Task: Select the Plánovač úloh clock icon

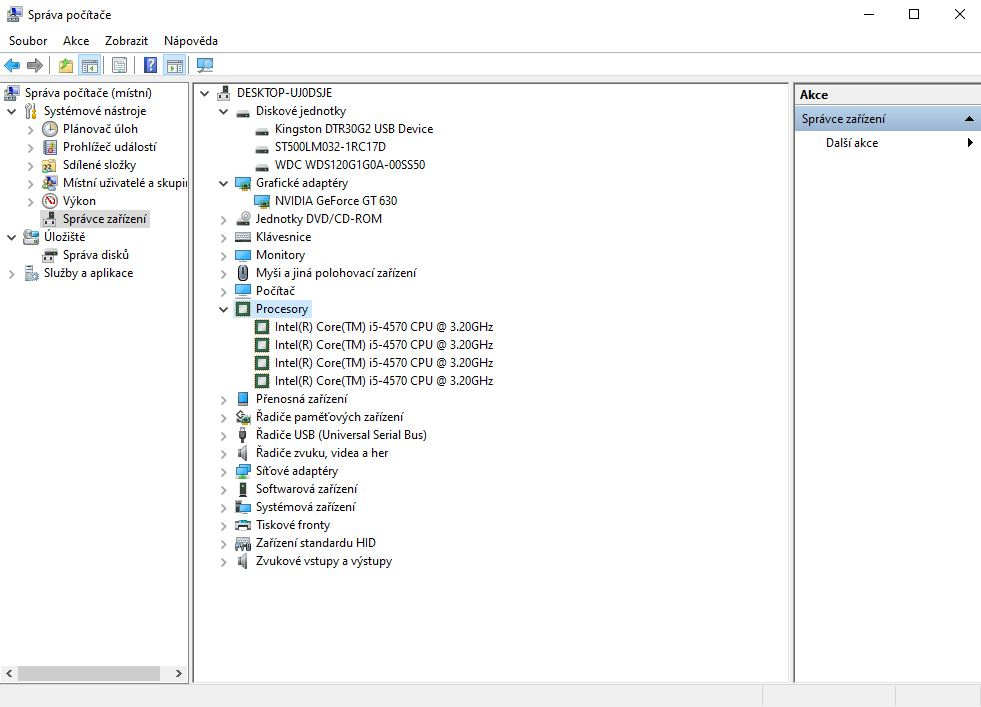Action: 50,129
